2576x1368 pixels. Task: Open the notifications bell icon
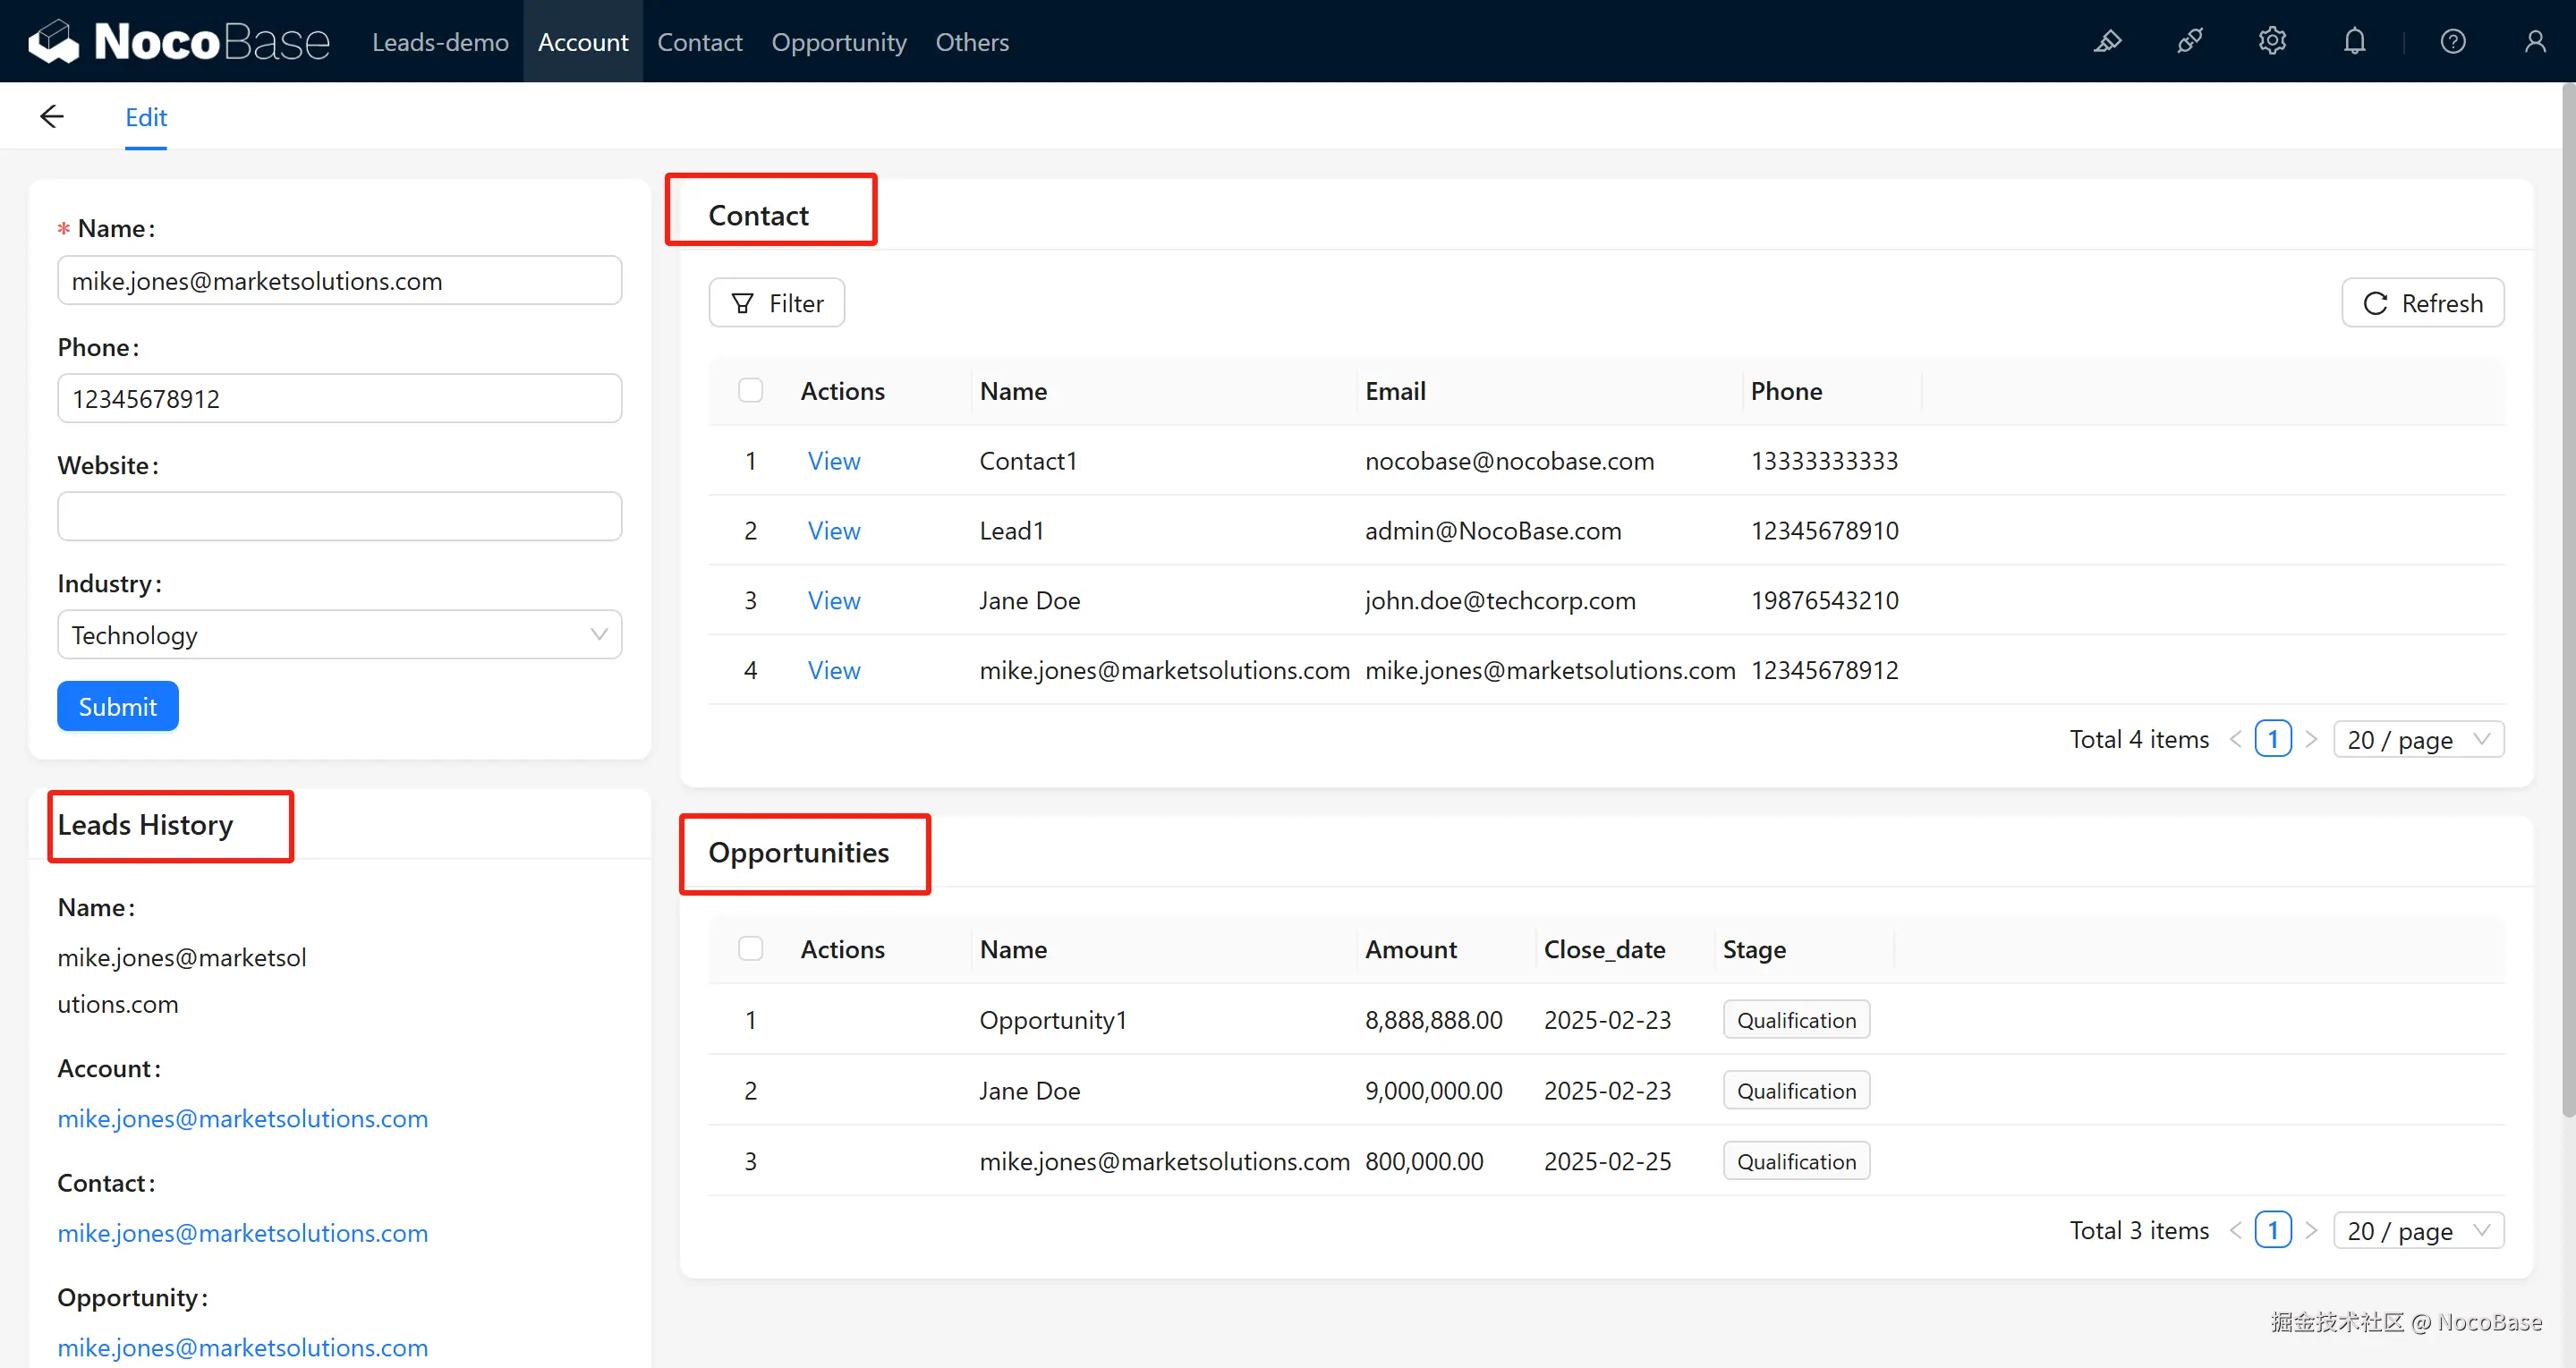coord(2354,41)
